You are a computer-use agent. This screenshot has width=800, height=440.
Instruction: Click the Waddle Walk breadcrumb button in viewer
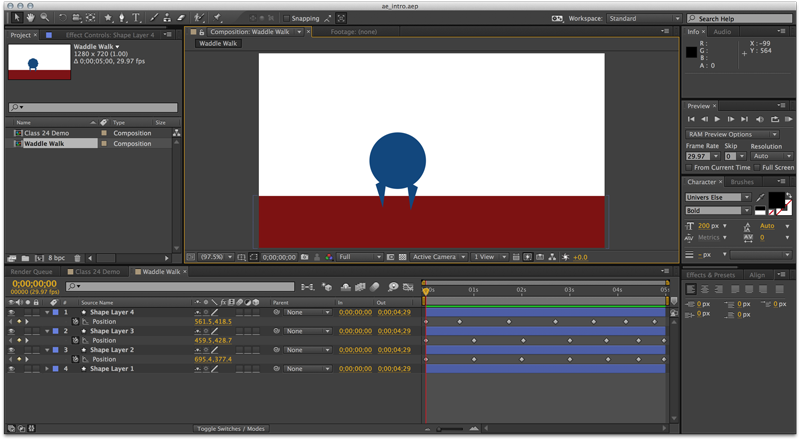click(218, 44)
